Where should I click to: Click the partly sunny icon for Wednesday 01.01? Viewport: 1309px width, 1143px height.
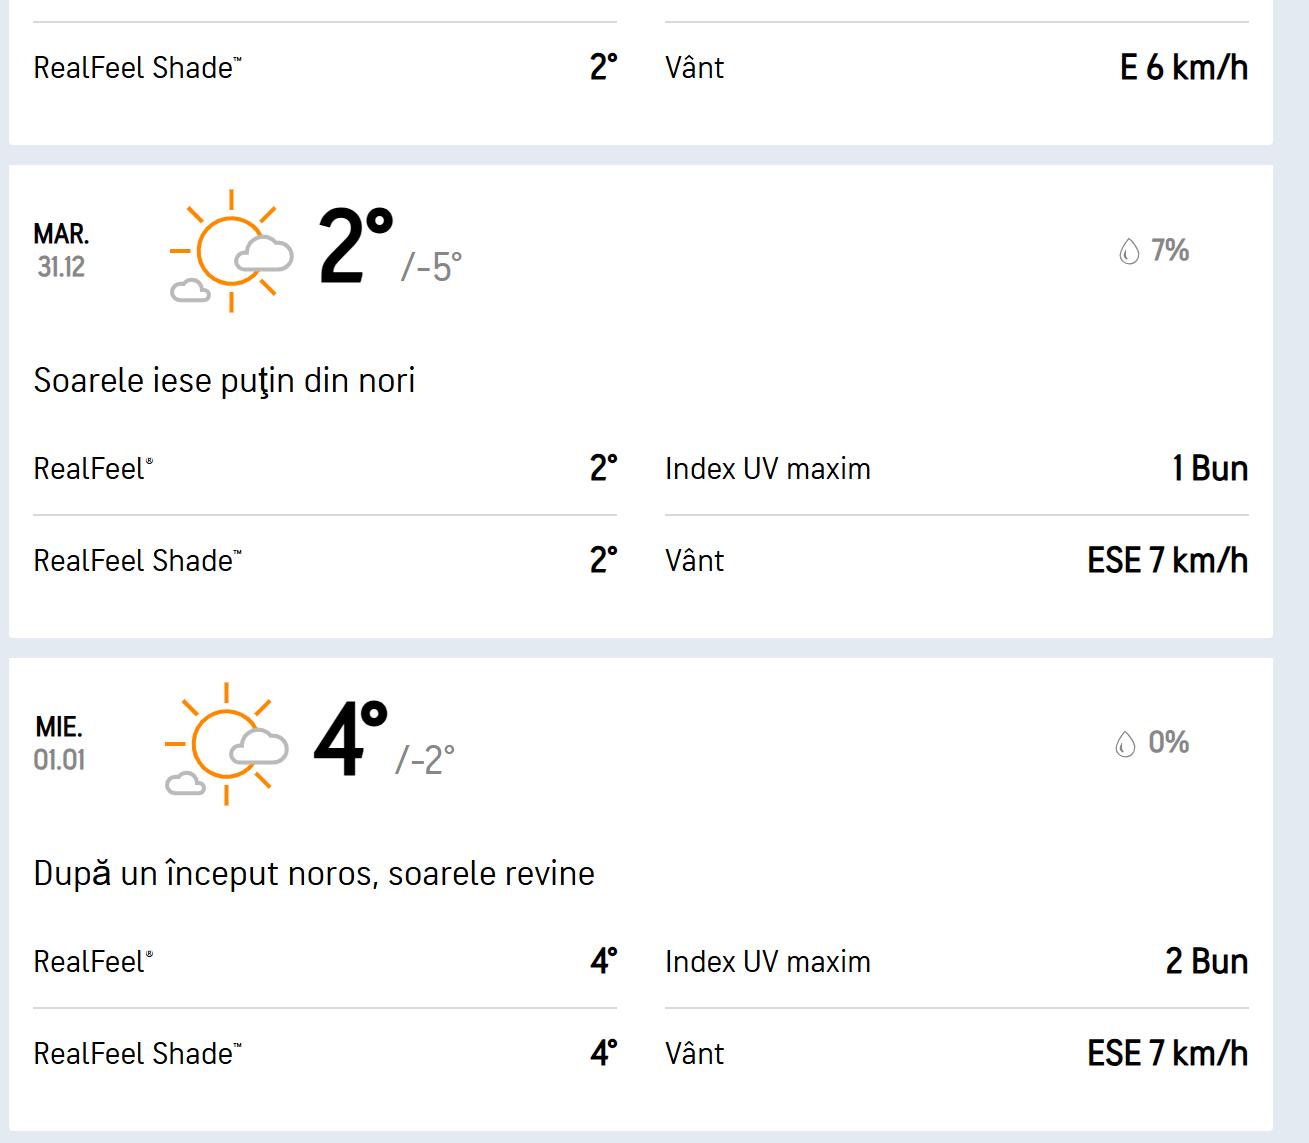tap(227, 744)
